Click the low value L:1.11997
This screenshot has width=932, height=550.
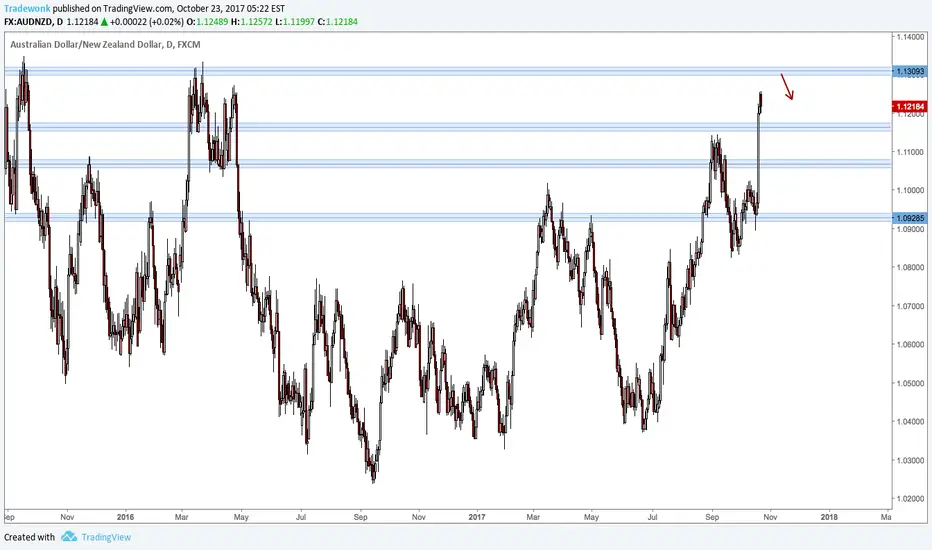[295, 22]
